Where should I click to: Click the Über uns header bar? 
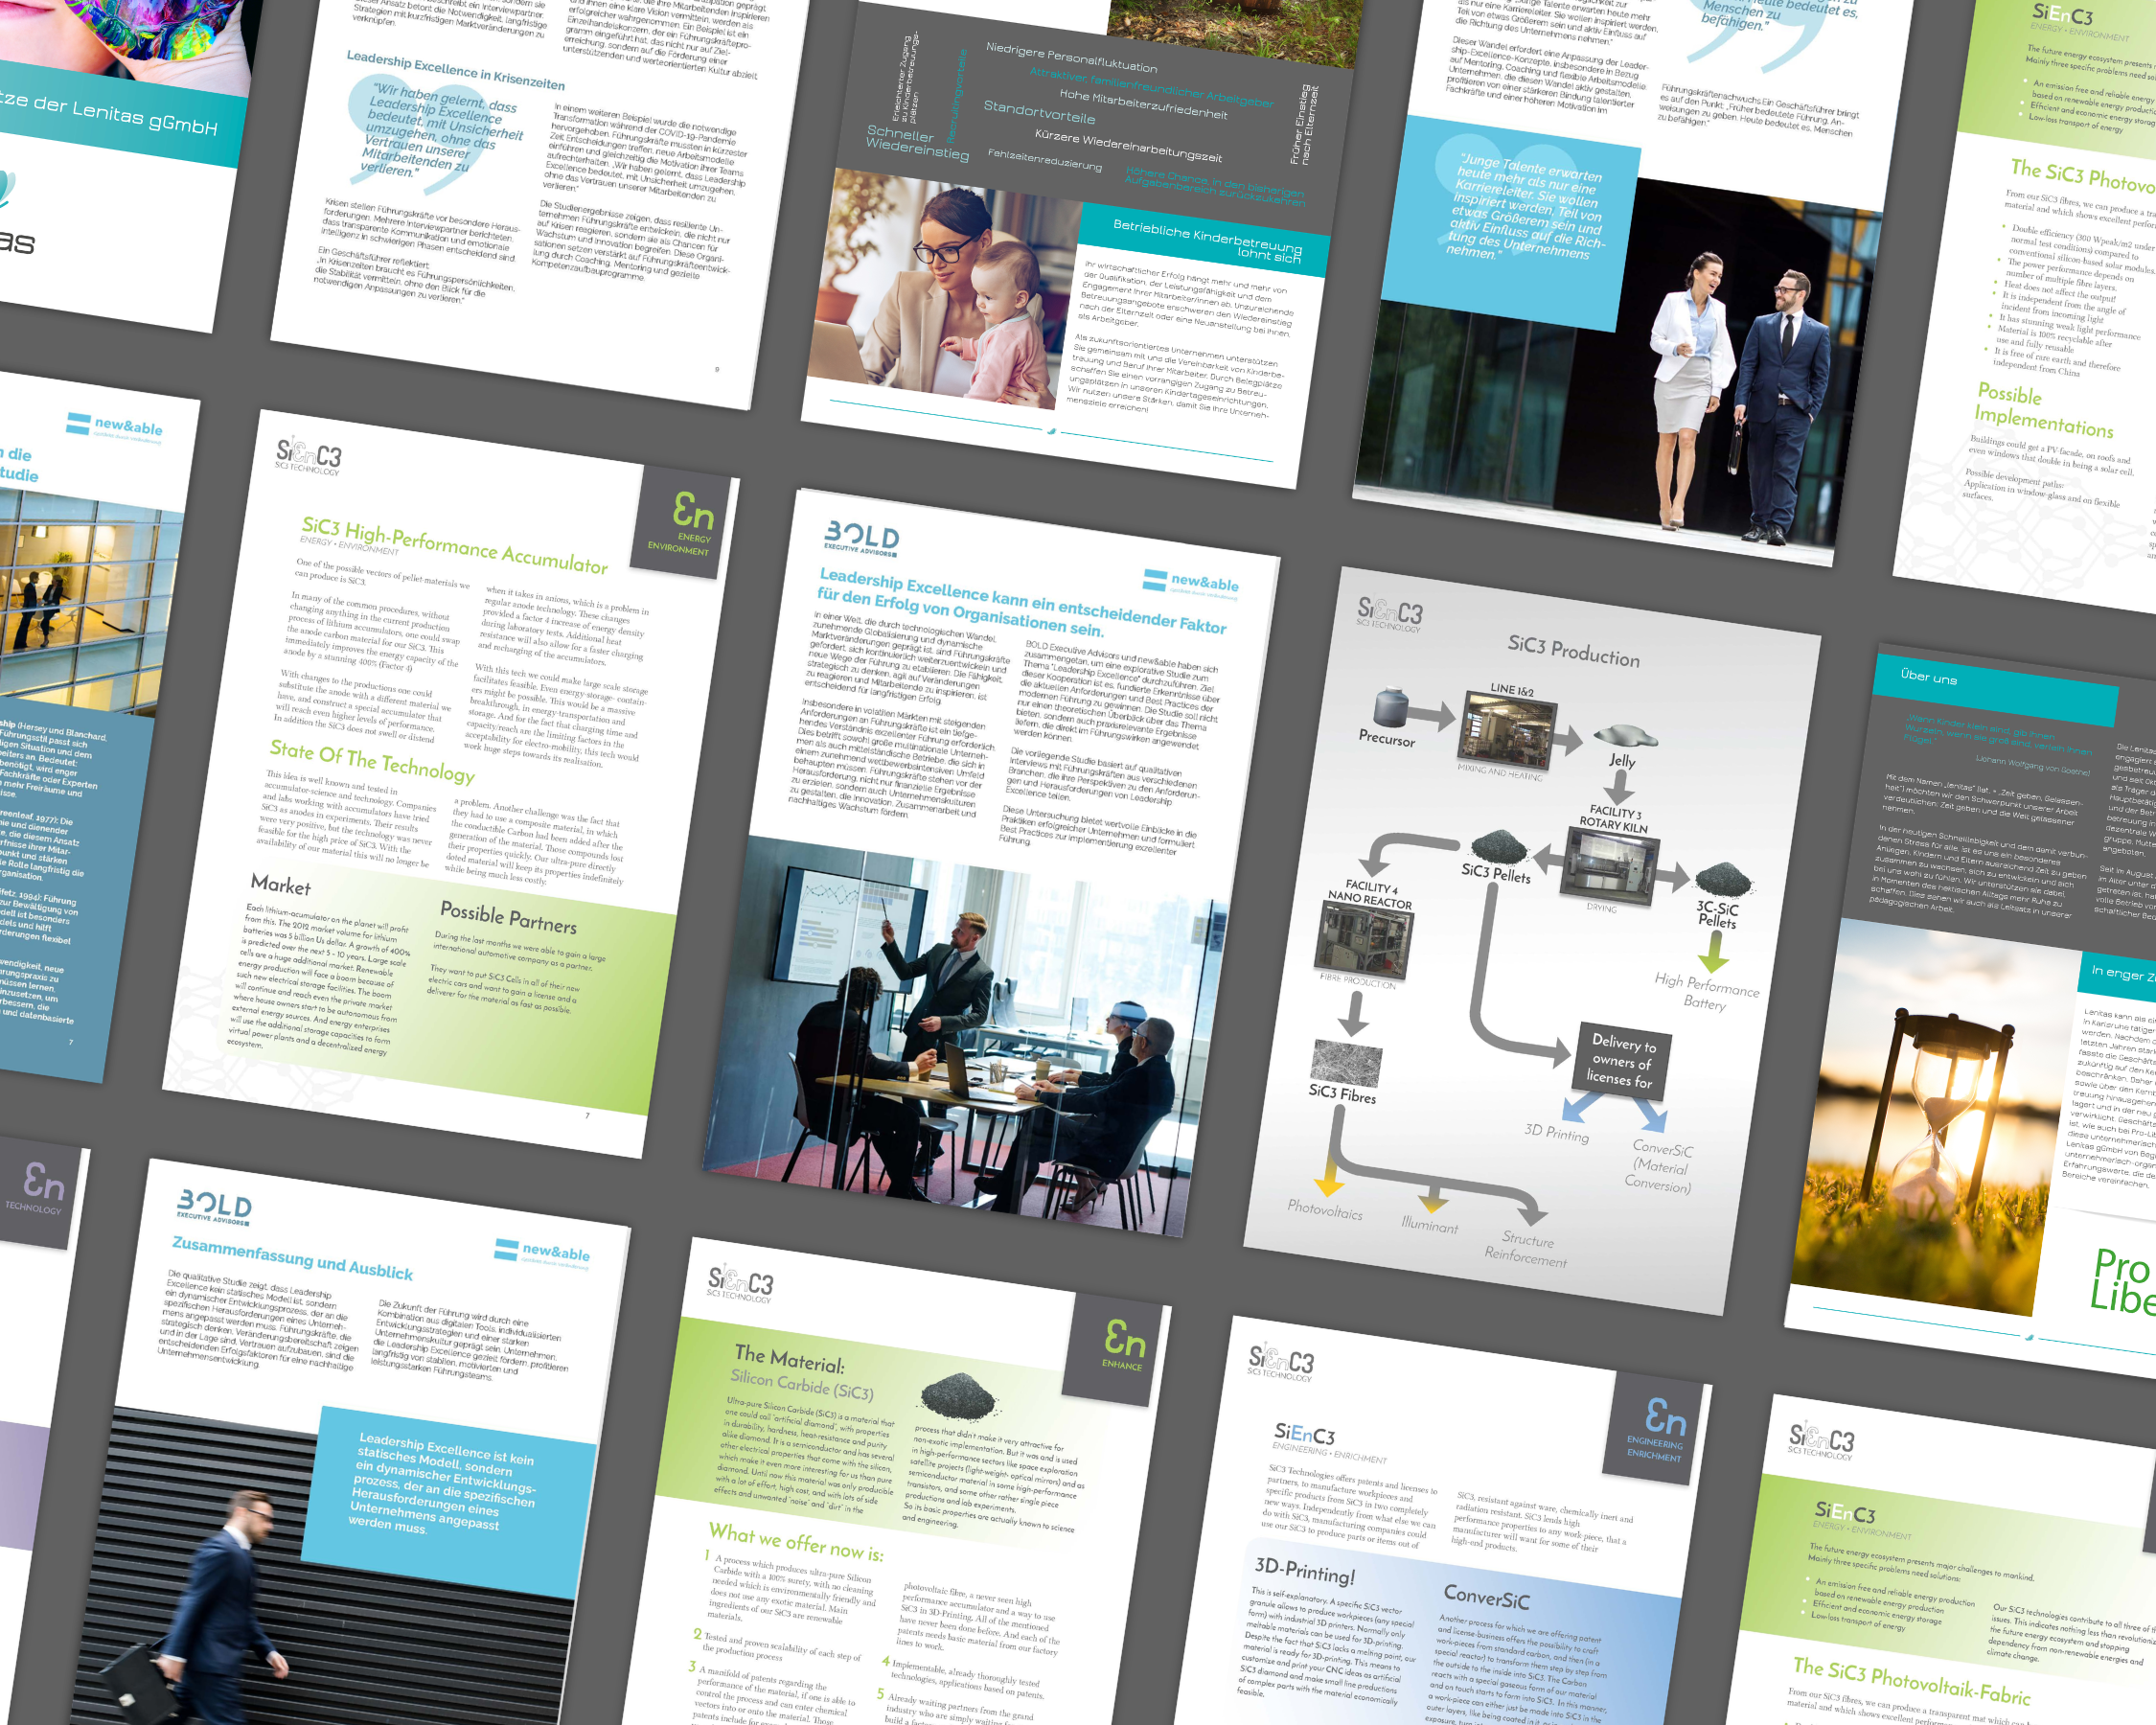click(x=1994, y=690)
